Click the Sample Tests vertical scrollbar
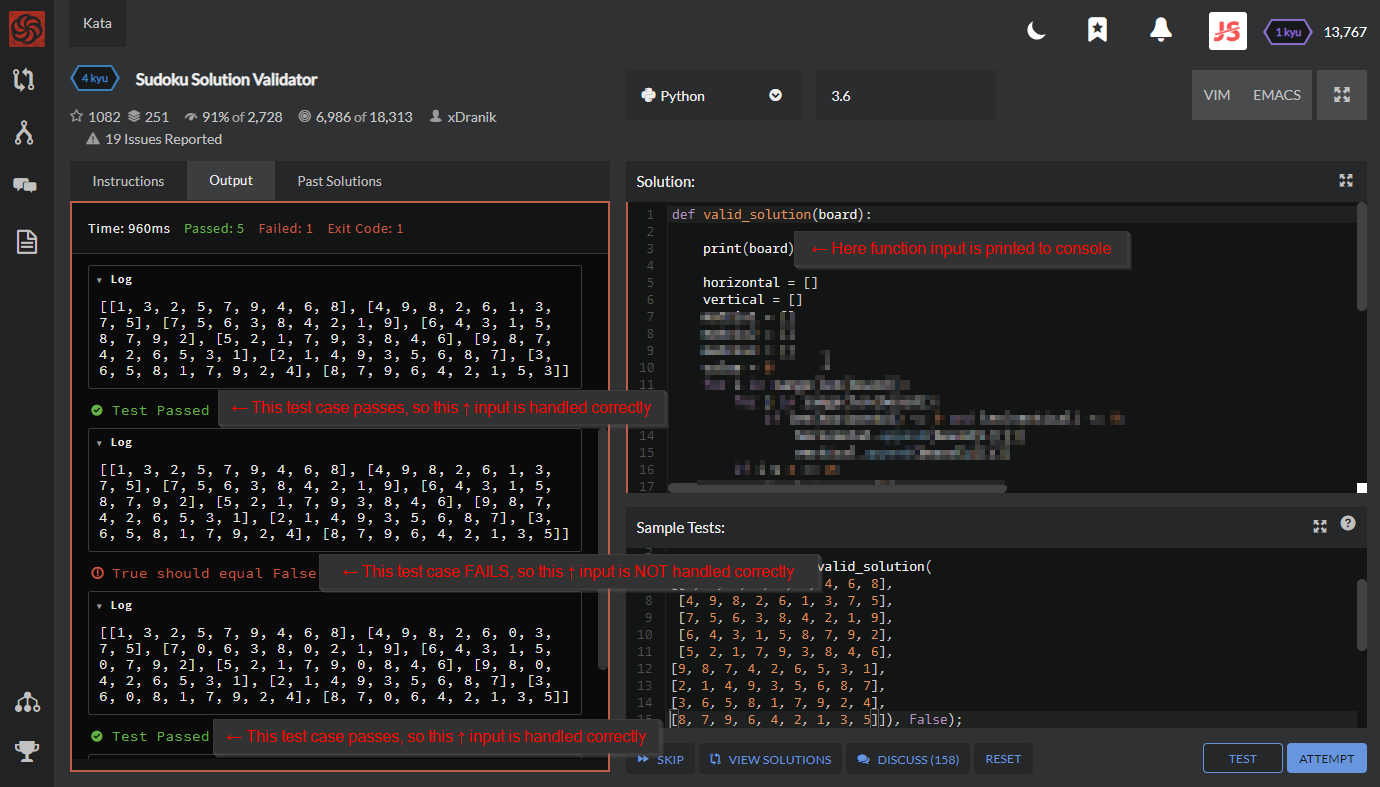The width and height of the screenshot is (1380, 787). tap(1361, 615)
